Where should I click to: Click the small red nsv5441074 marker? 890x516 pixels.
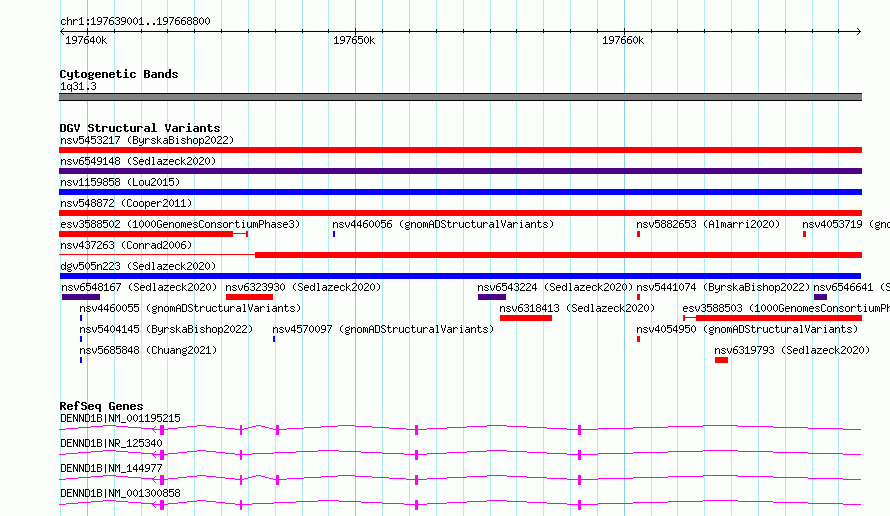pos(639,297)
